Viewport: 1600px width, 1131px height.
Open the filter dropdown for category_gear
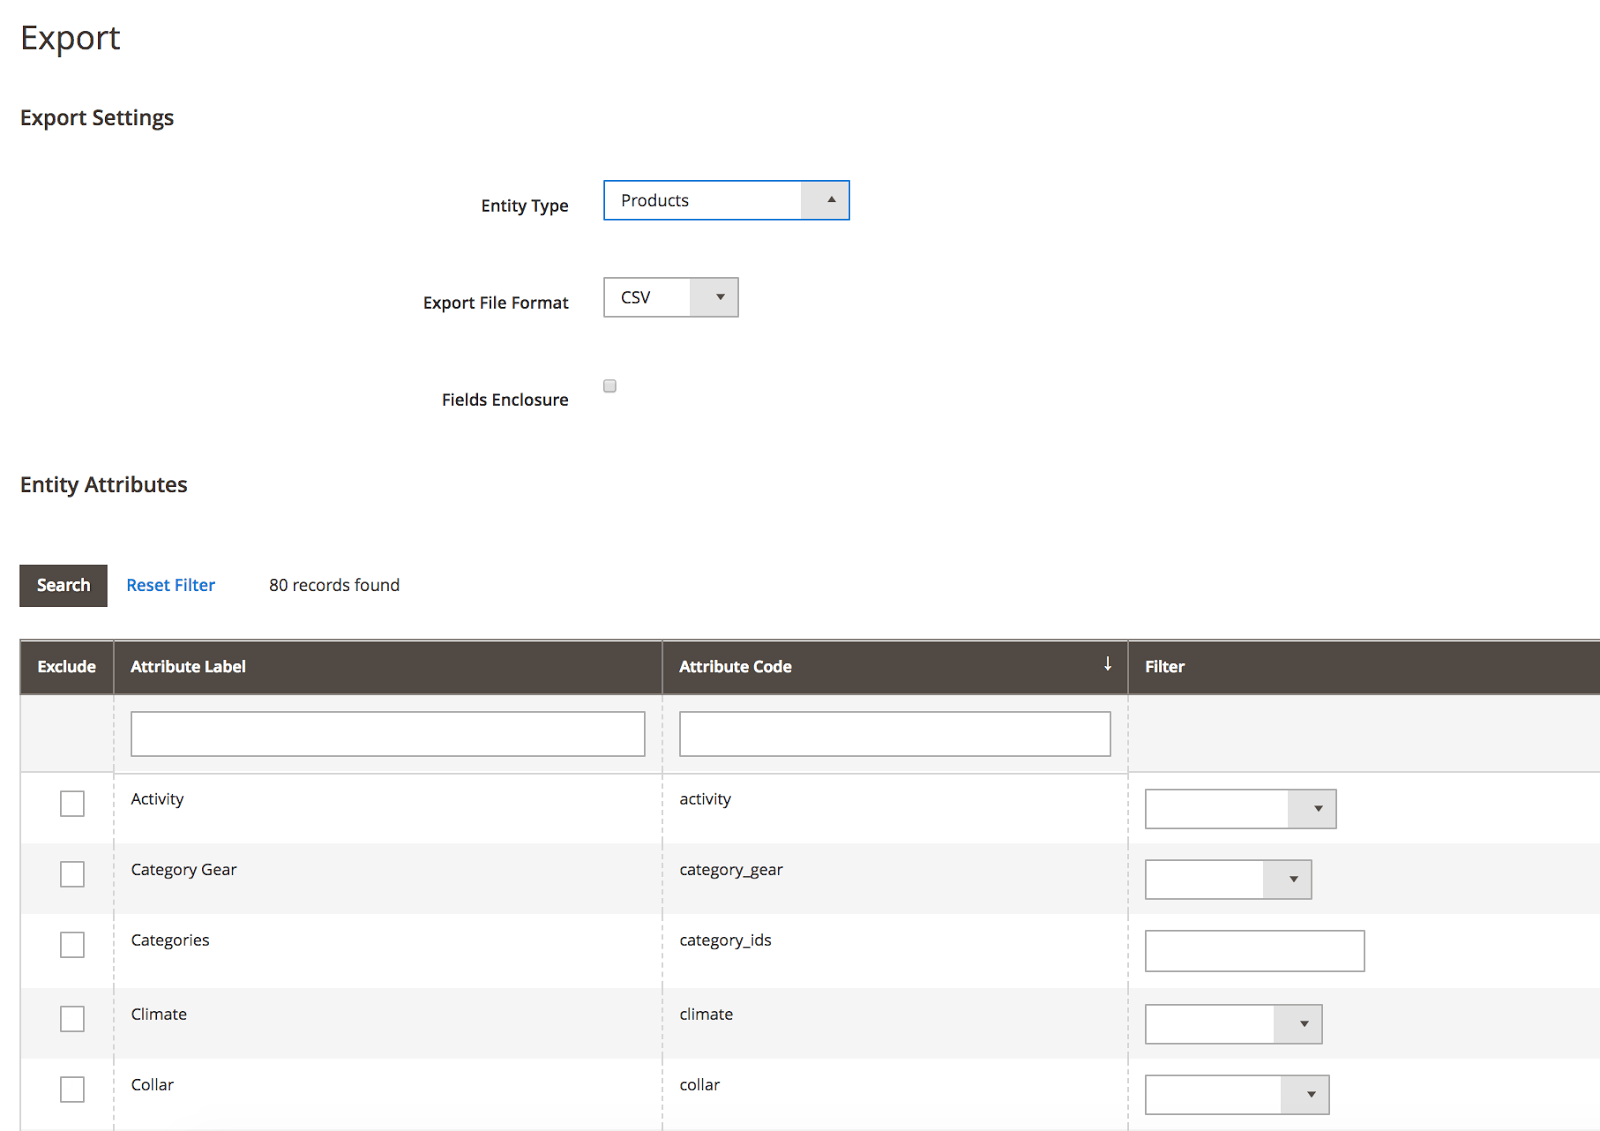[x=1228, y=879]
